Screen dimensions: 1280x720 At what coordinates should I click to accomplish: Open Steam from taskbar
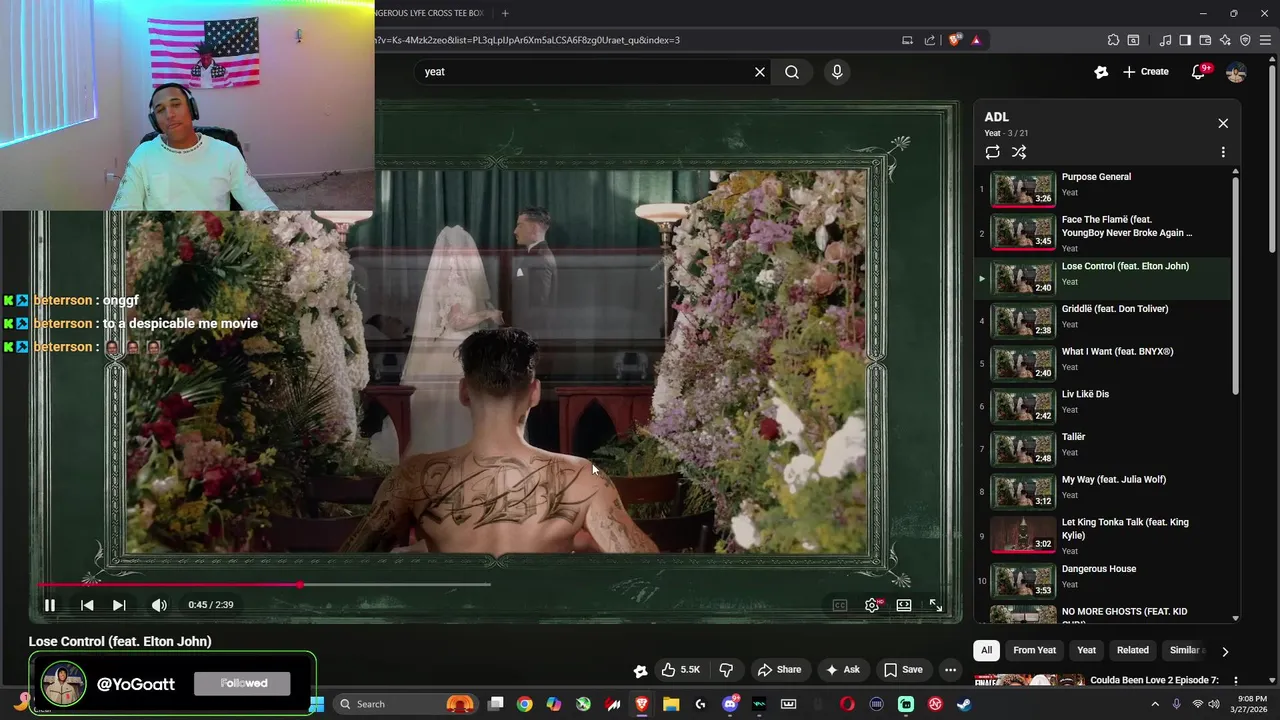tap(964, 704)
